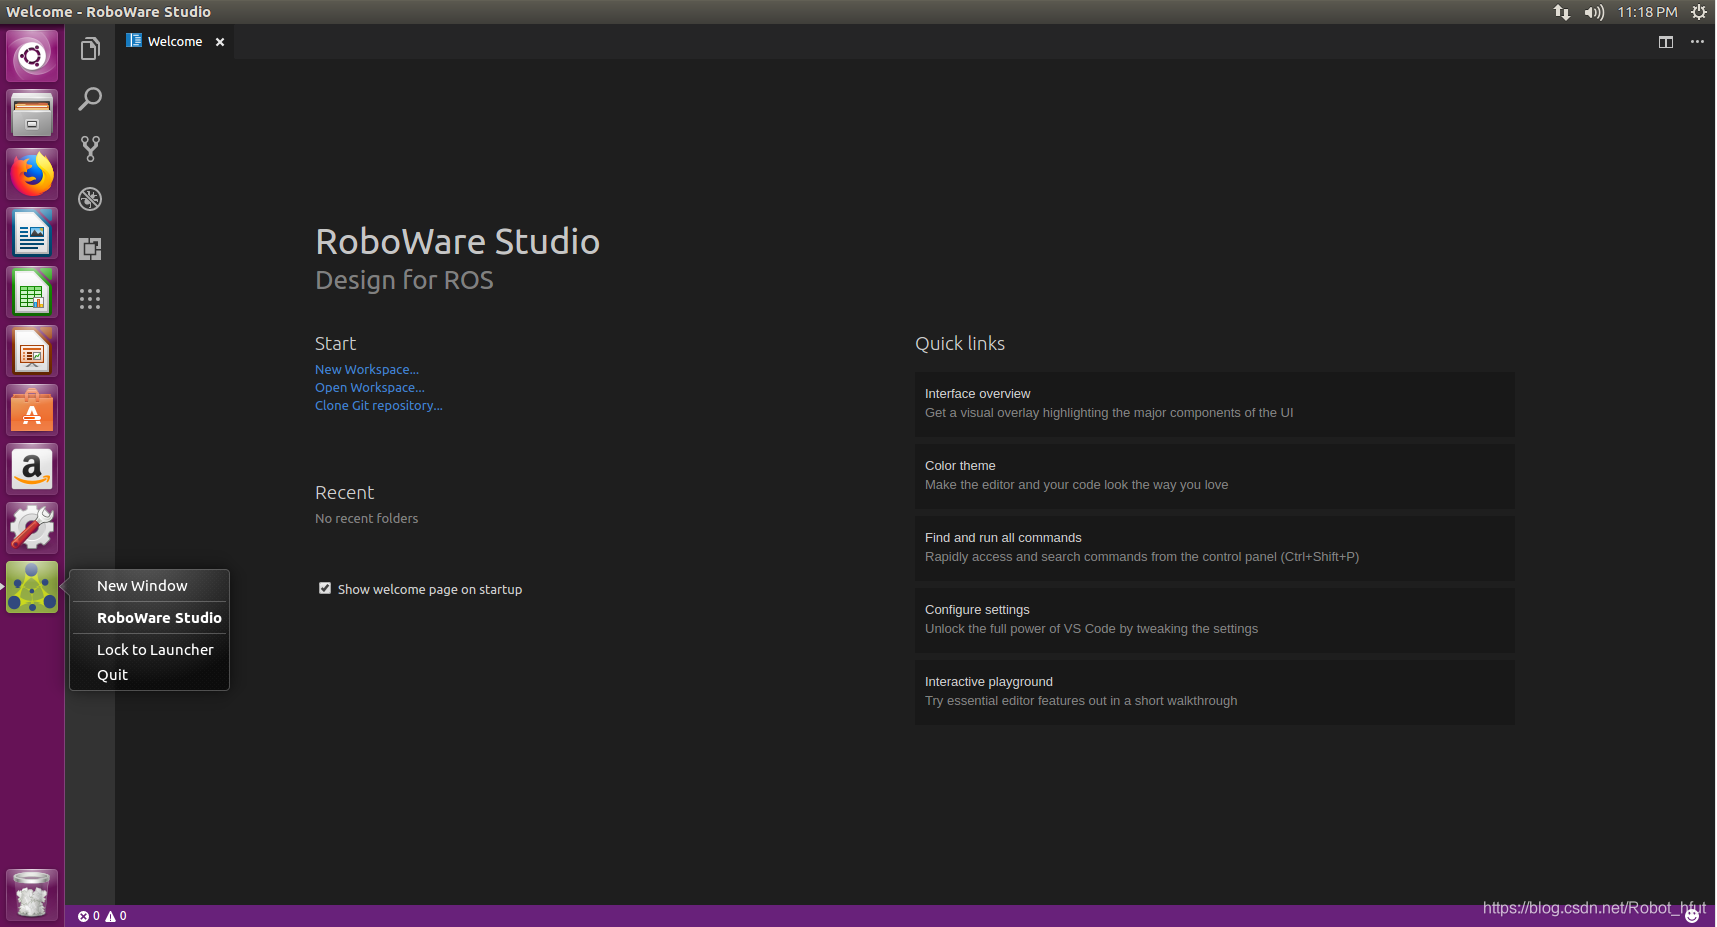
Task: Open the network indicator in top panel
Action: pyautogui.click(x=1562, y=12)
